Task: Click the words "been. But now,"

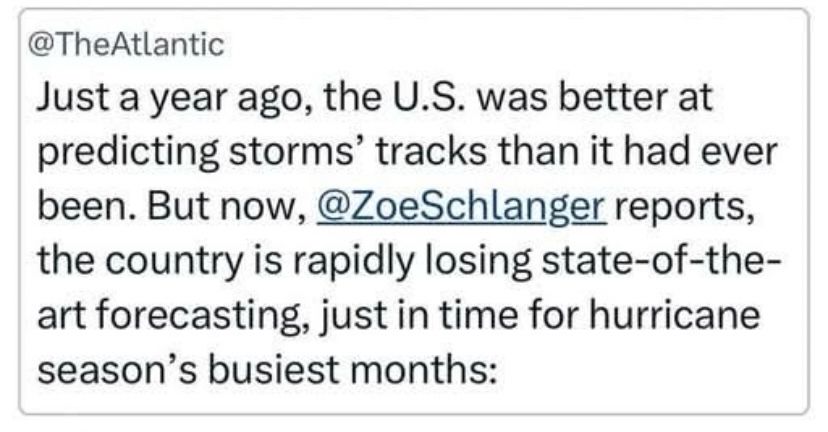Action: 172,206
